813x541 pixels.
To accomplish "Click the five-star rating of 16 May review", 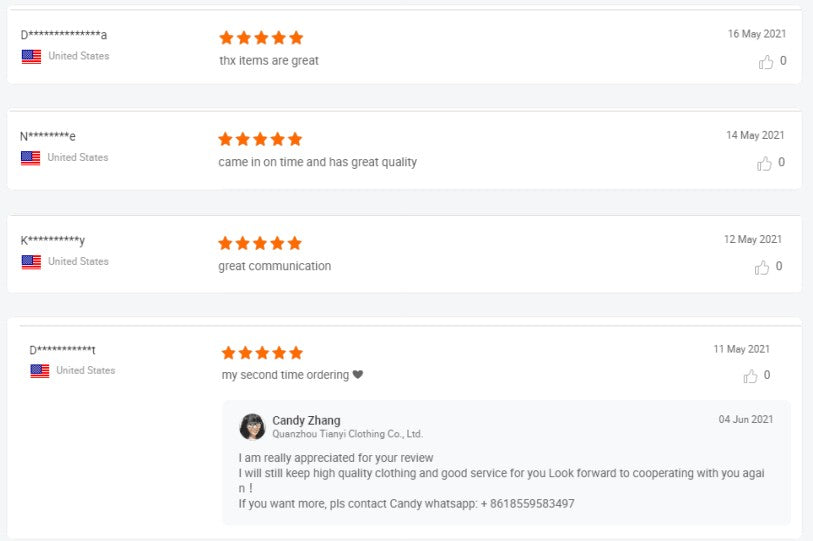I will click(261, 38).
